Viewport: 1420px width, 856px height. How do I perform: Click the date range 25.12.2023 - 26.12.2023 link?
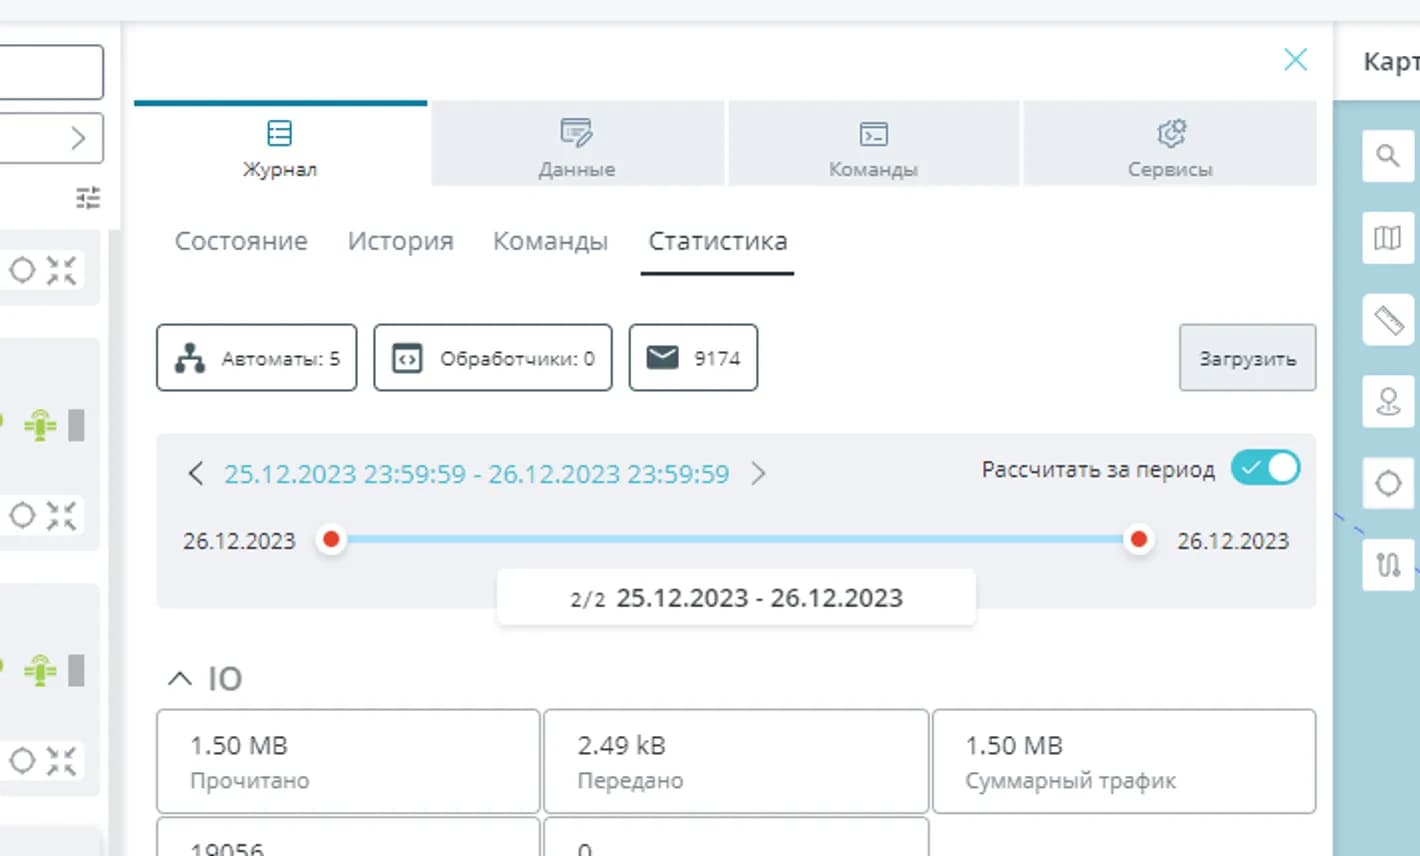[x=476, y=473]
